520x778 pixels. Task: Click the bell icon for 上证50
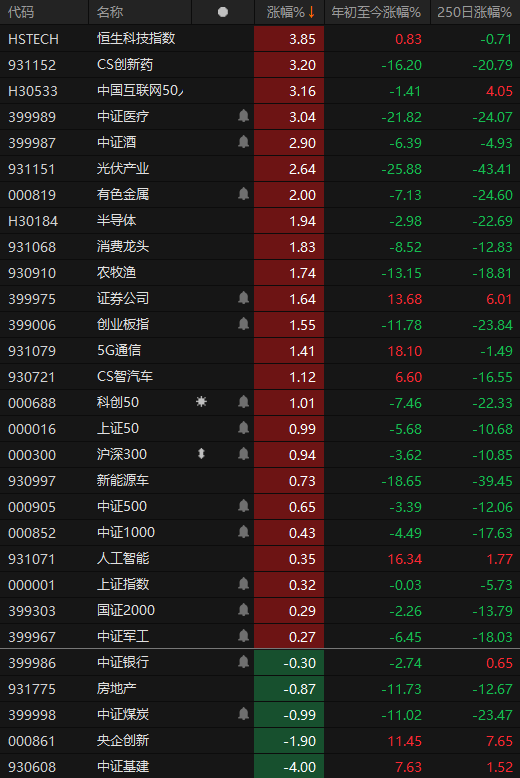(x=243, y=428)
